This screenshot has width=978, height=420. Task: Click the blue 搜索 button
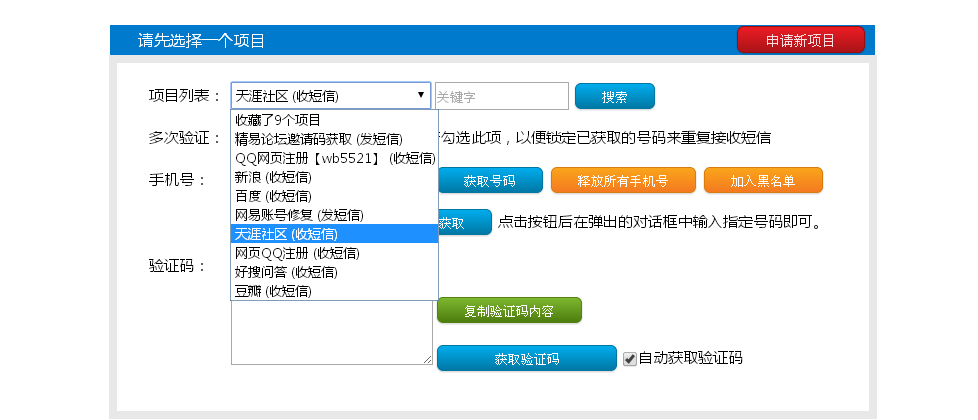614,96
